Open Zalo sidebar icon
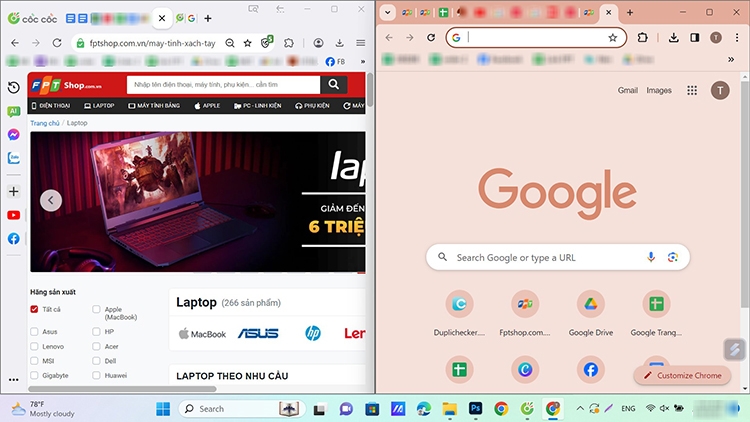 (13, 158)
